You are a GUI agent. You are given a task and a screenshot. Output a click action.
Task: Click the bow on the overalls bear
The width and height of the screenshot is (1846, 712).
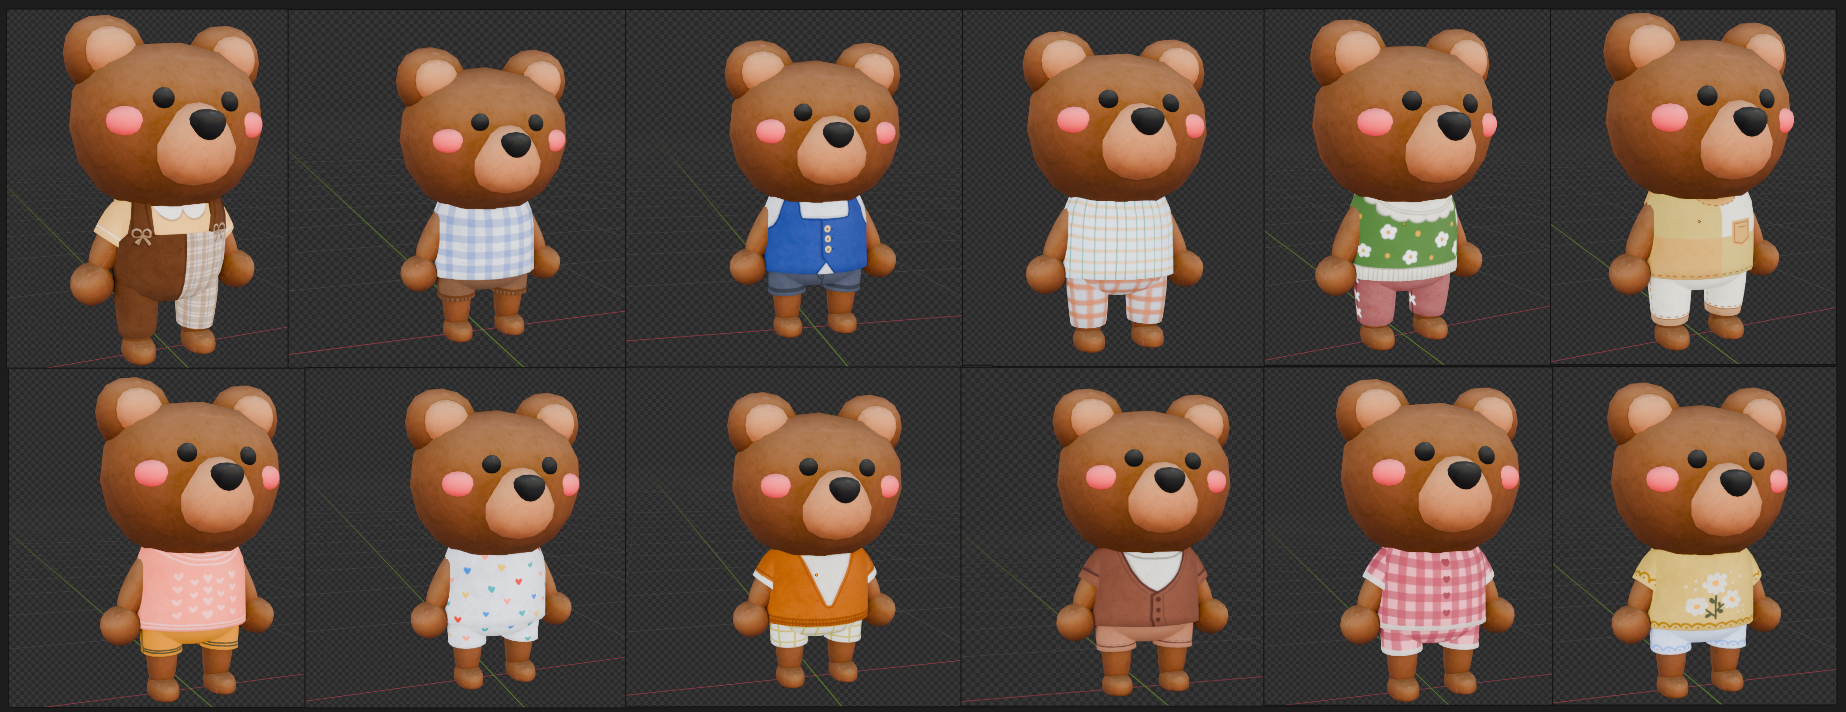(x=142, y=237)
